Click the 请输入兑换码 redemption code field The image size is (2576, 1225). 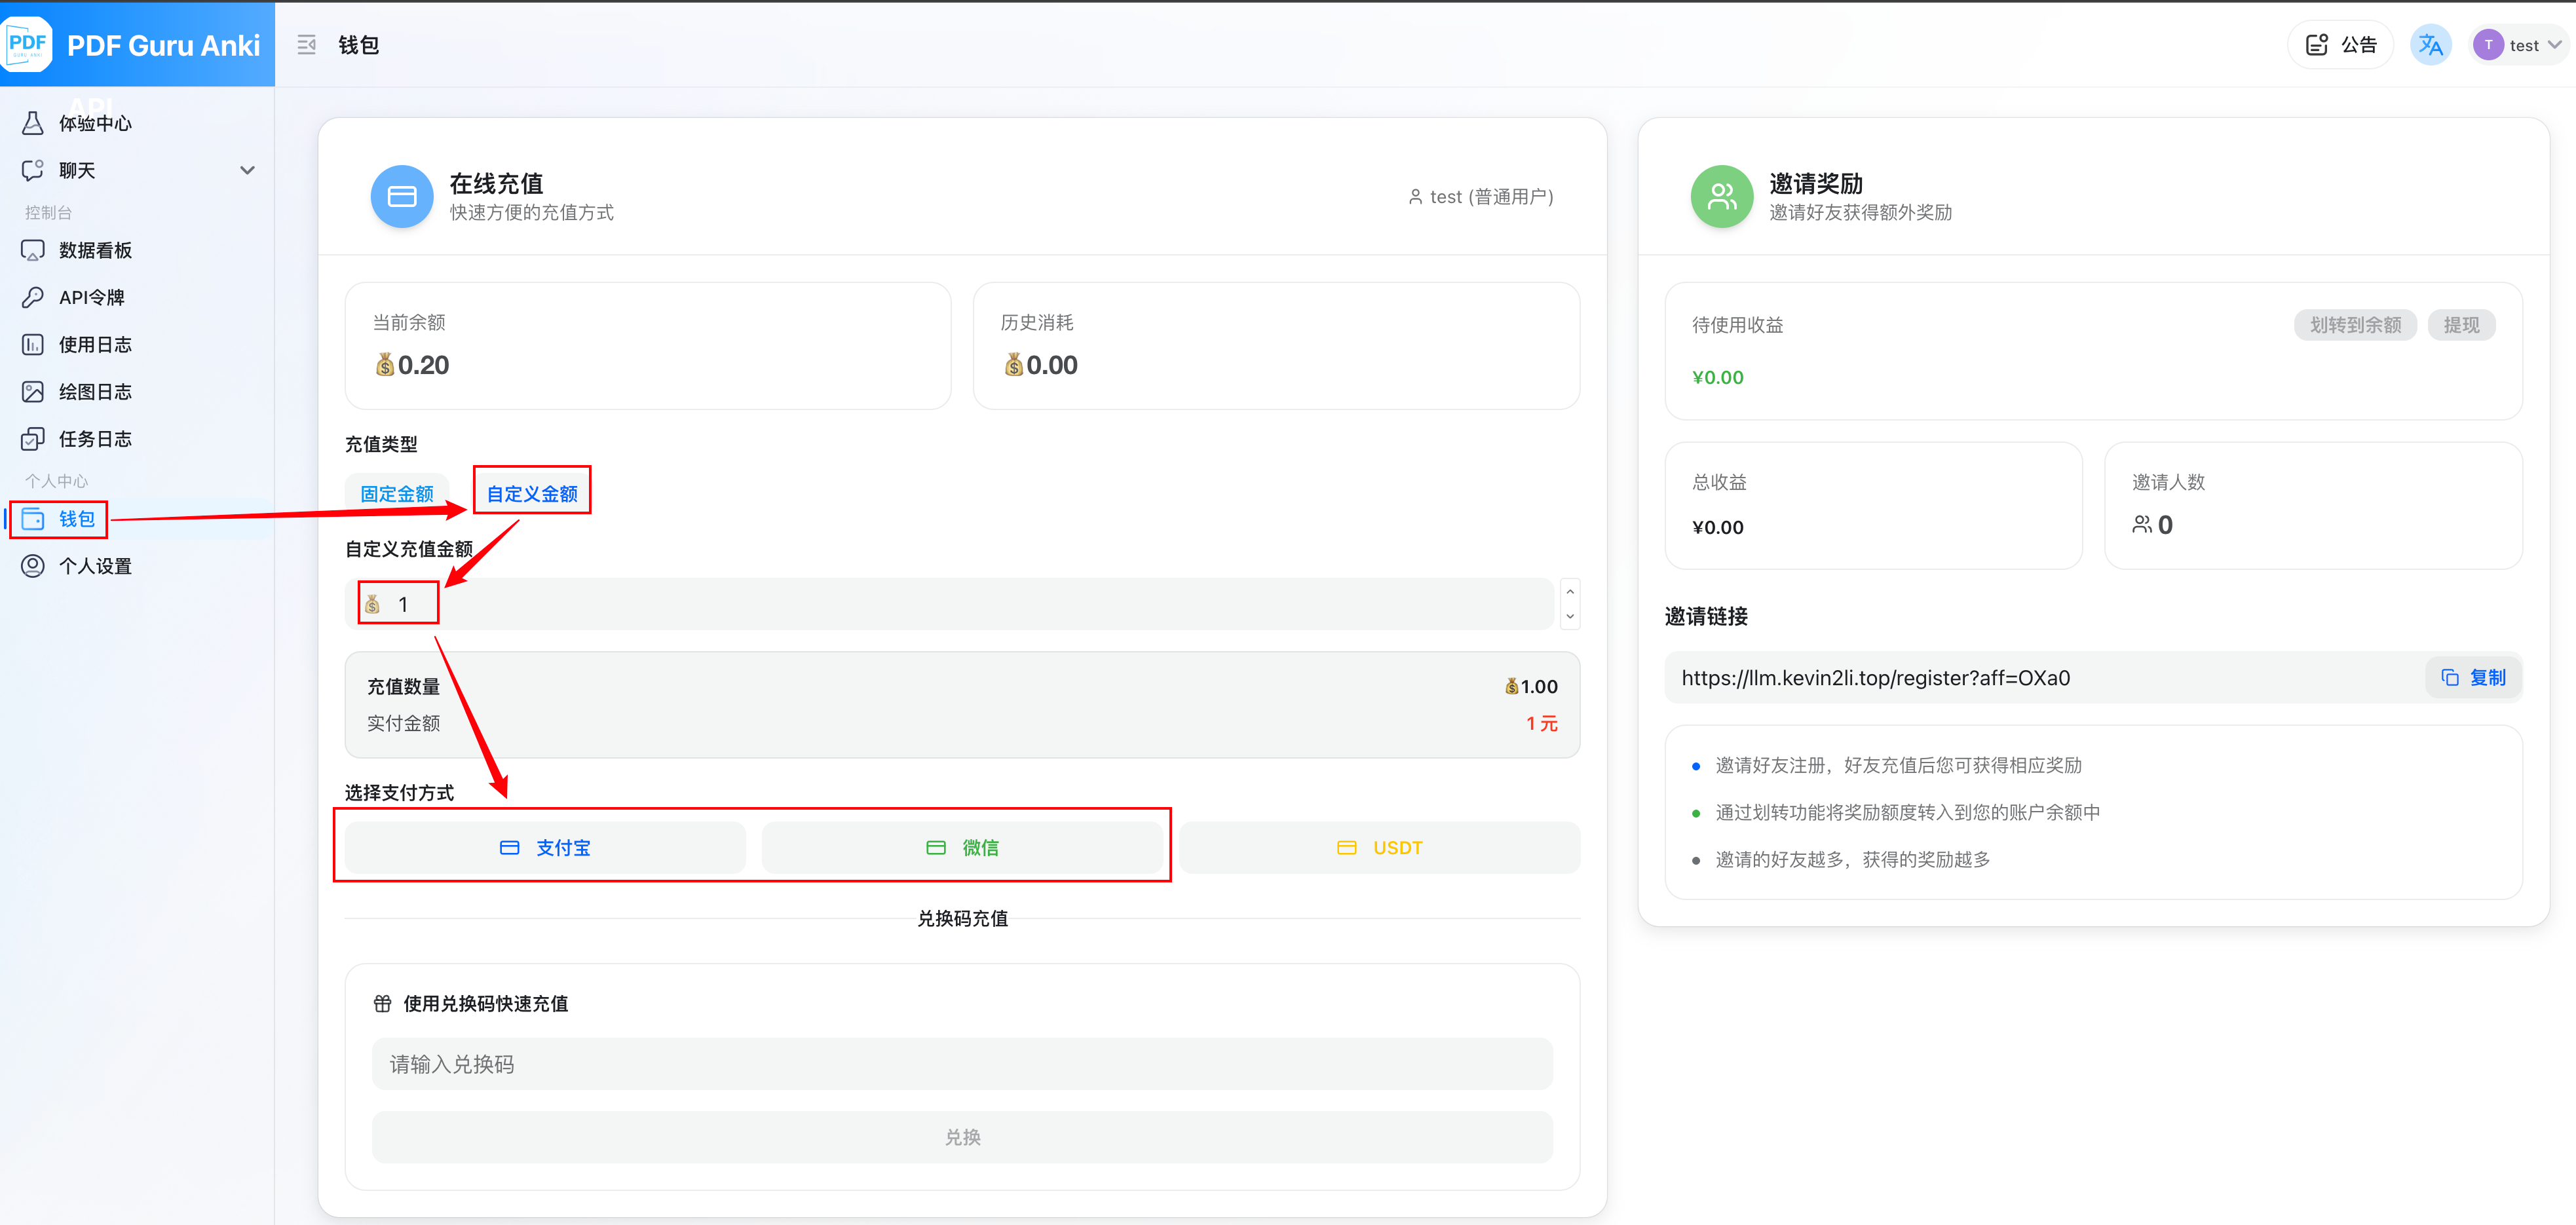pos(961,1064)
